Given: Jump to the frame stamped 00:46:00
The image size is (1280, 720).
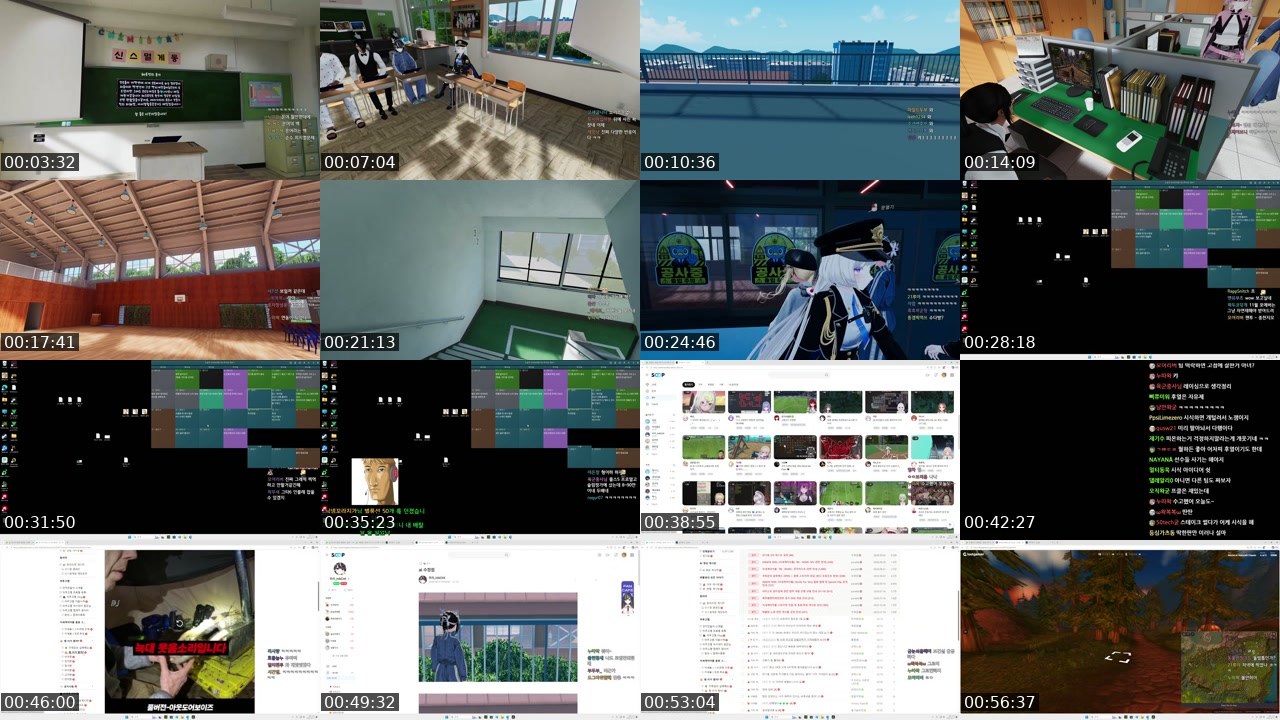Looking at the screenshot, I should [160, 630].
